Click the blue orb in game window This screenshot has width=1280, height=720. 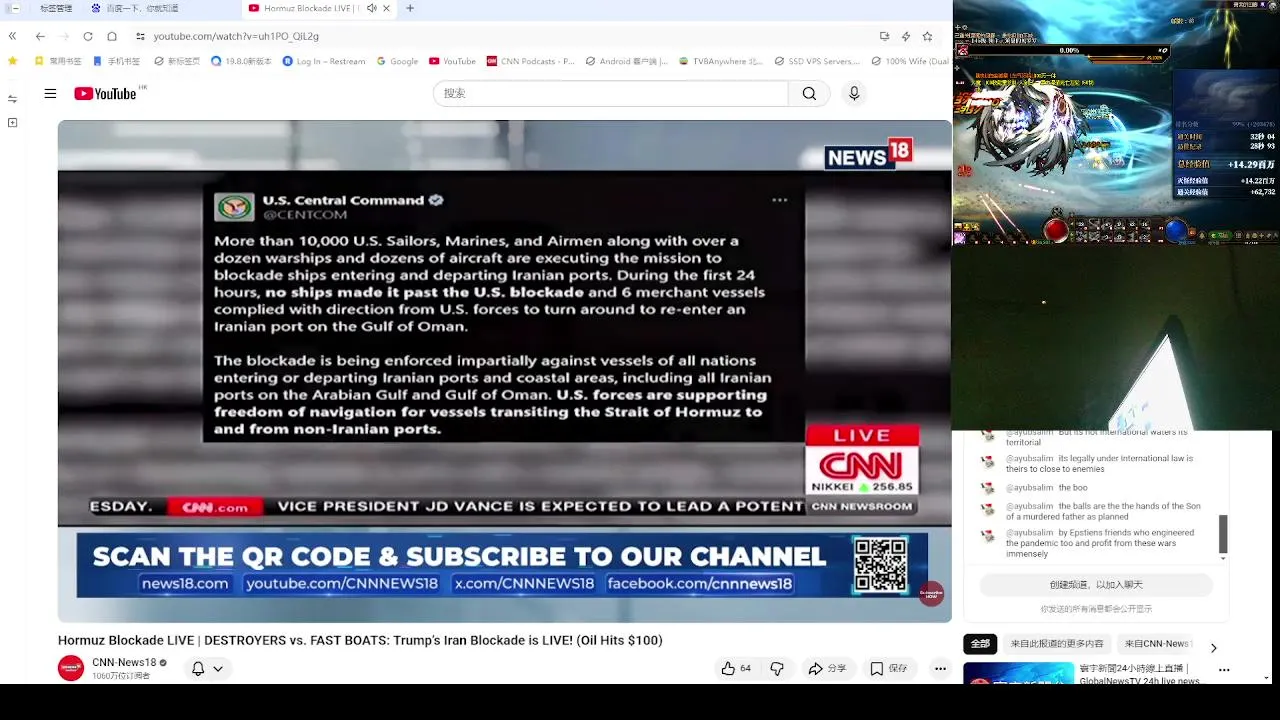pyautogui.click(x=1177, y=232)
